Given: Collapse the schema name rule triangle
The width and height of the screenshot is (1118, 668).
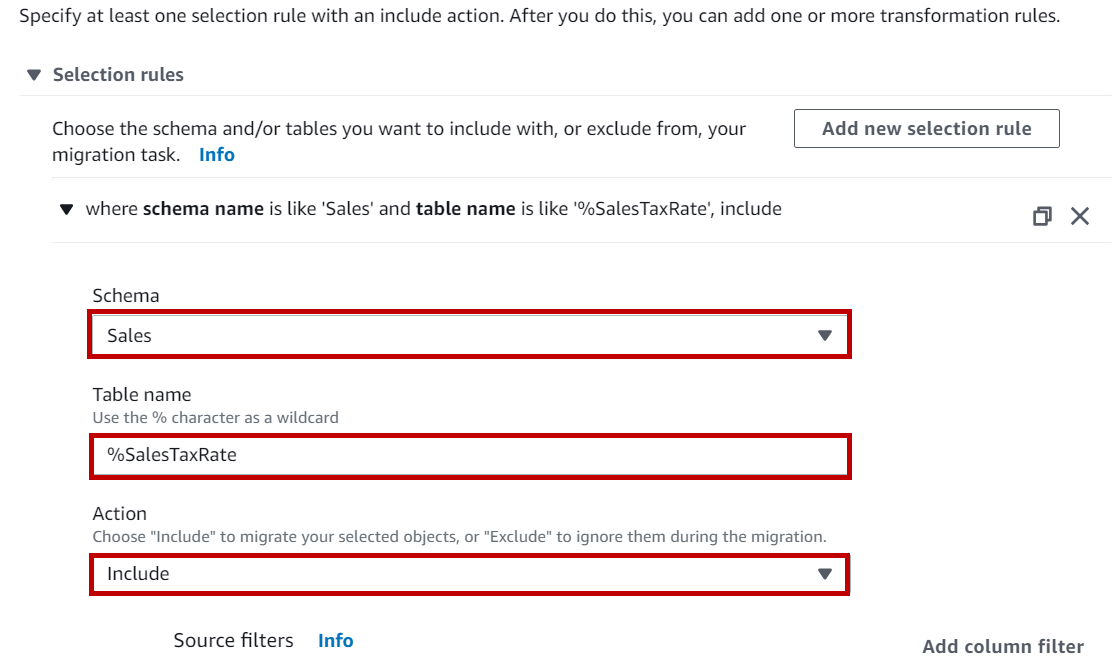Looking at the screenshot, I should click(67, 210).
